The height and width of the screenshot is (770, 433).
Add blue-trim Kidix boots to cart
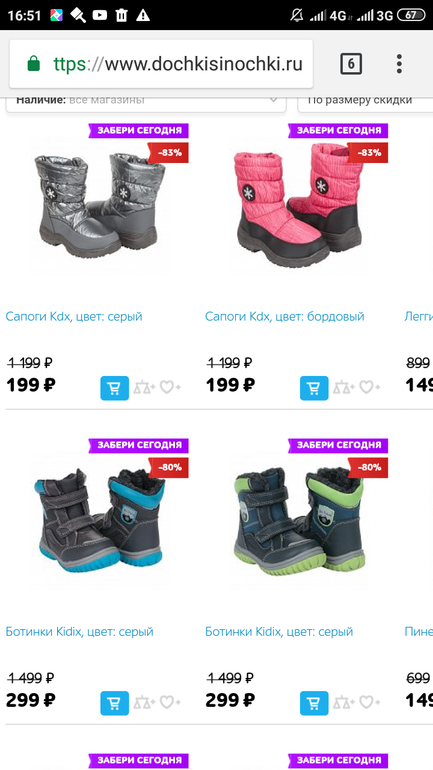(x=115, y=703)
